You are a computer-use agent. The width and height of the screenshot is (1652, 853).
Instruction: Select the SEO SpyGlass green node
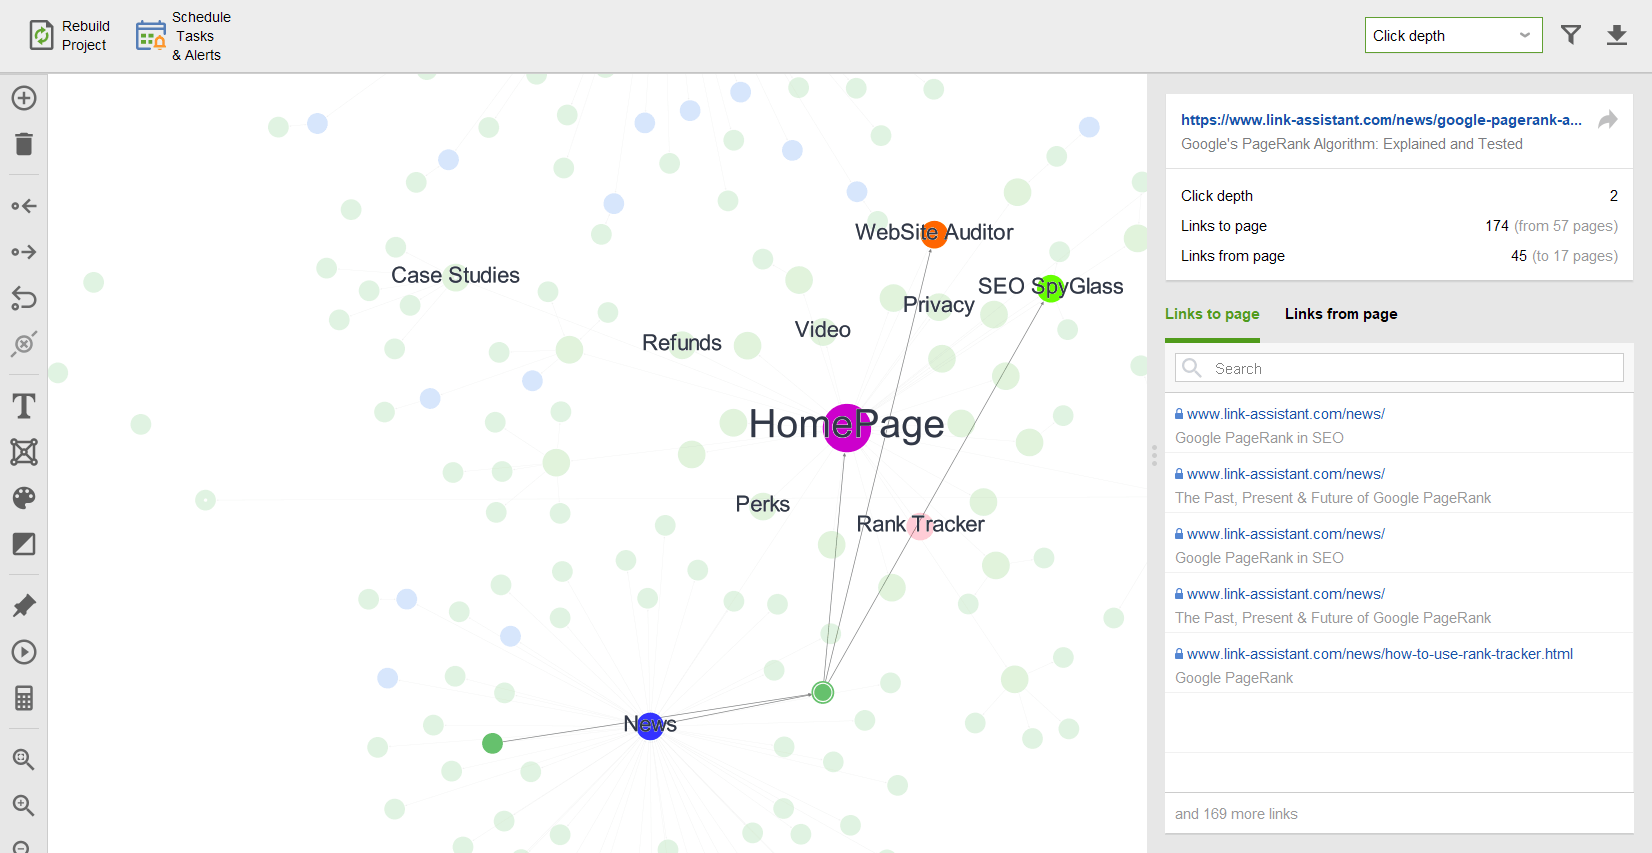pyautogui.click(x=1050, y=288)
